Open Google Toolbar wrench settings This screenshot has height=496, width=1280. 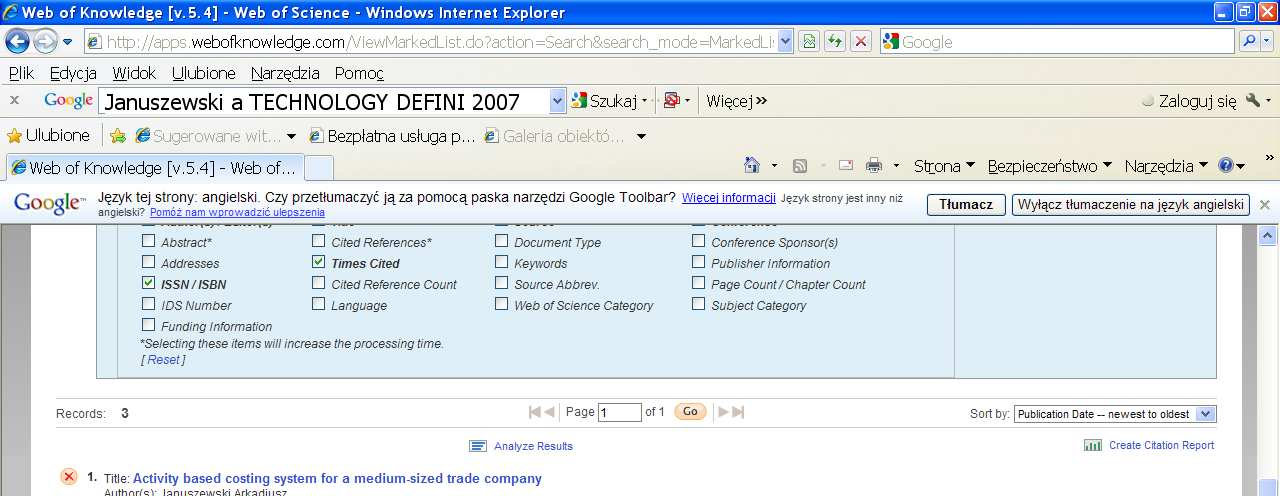(1253, 101)
